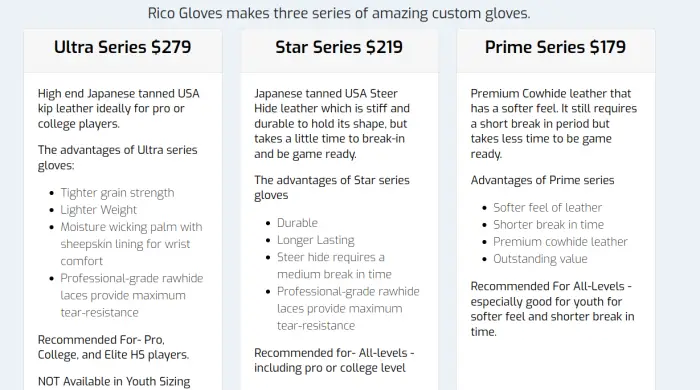Screen dimensions: 700x390
Task: Click 'Professional-grade rawhide laces' in Ultra card
Action: 132,295
